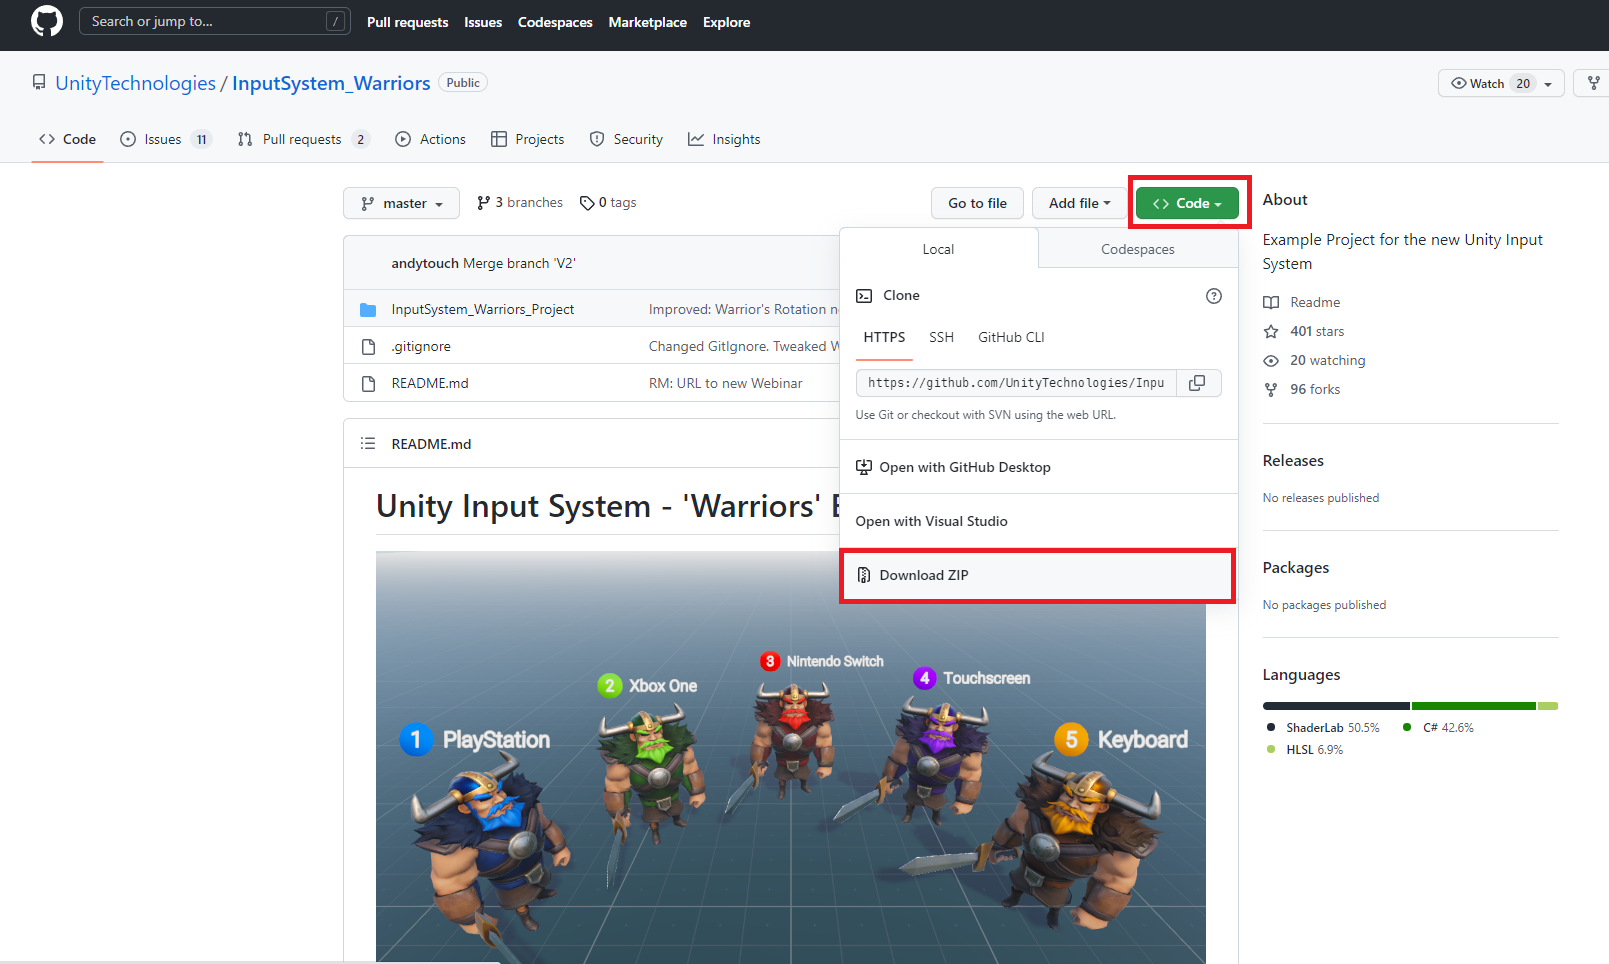This screenshot has height=964, width=1609.
Task: Click Open with Visual Studio
Action: pos(1039,521)
